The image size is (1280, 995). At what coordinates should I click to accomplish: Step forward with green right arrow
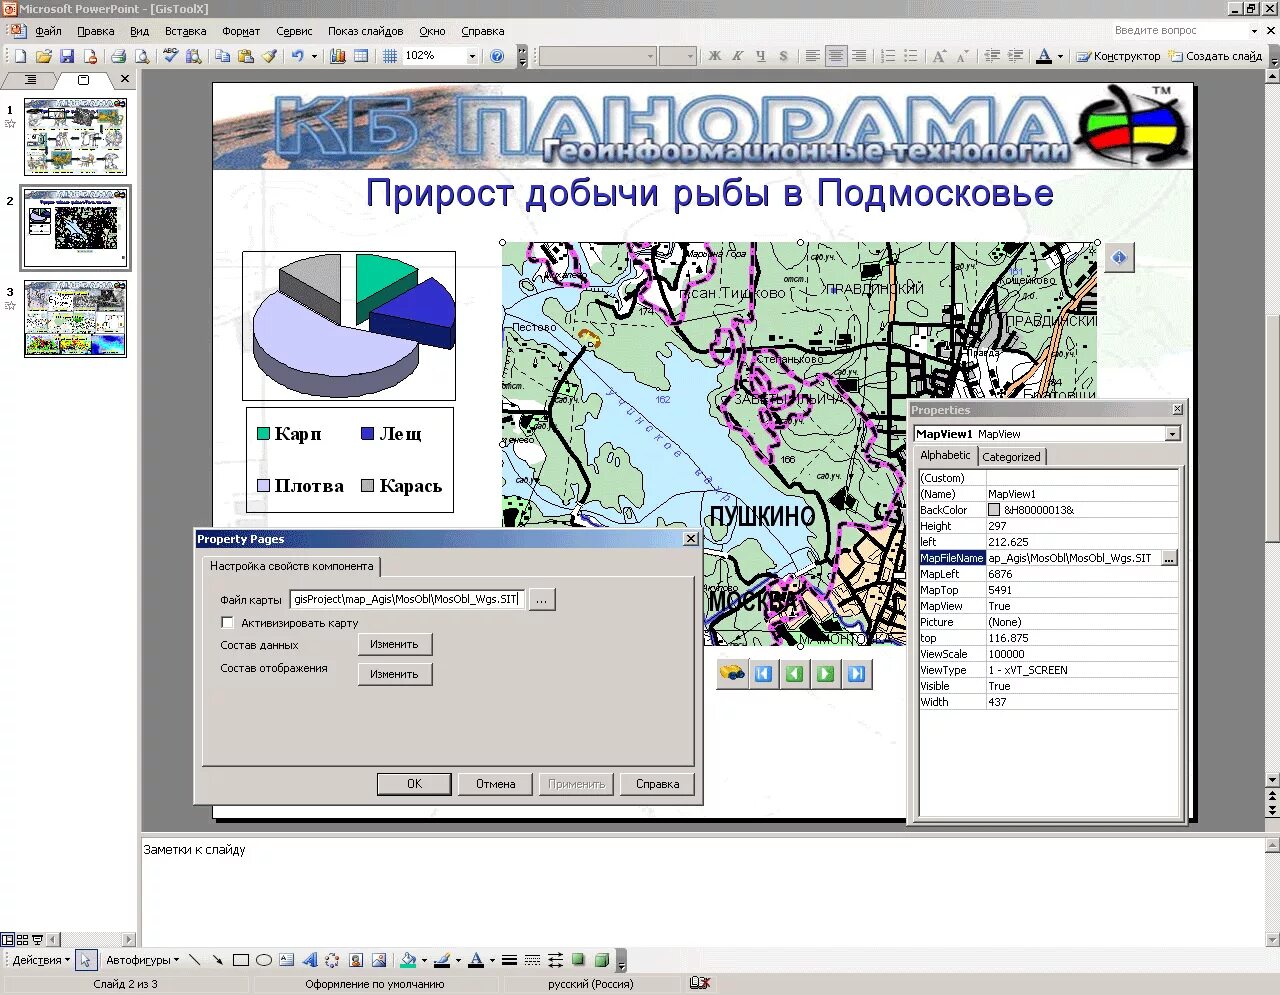coord(825,674)
